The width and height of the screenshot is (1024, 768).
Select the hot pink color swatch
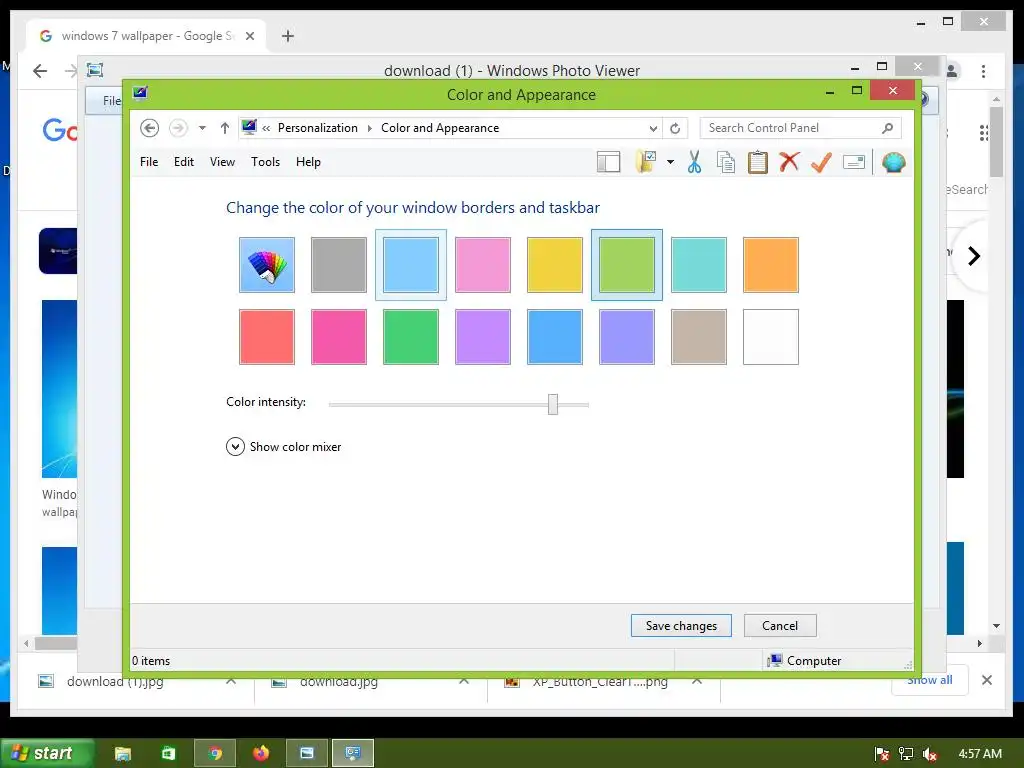tap(339, 337)
